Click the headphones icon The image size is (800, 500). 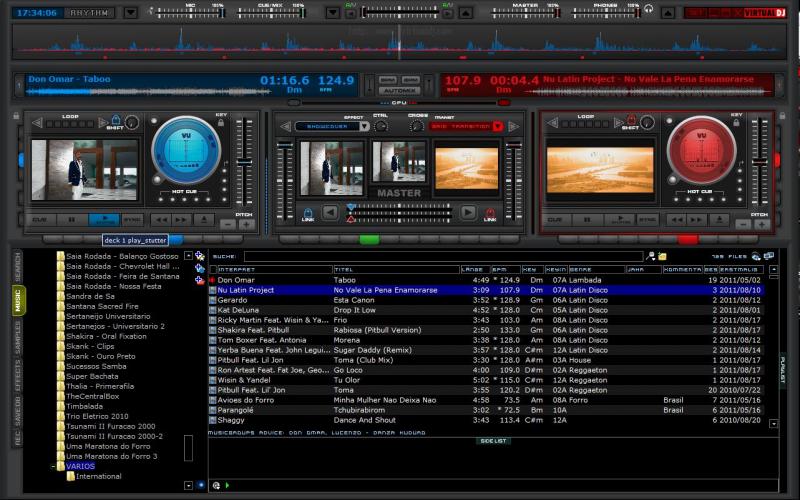[x=648, y=9]
